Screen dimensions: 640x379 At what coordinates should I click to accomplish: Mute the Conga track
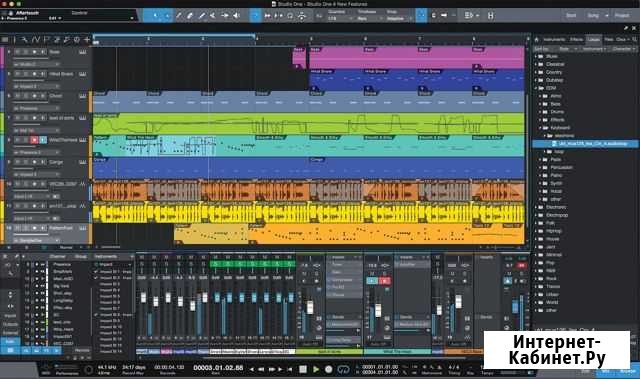click(18, 162)
